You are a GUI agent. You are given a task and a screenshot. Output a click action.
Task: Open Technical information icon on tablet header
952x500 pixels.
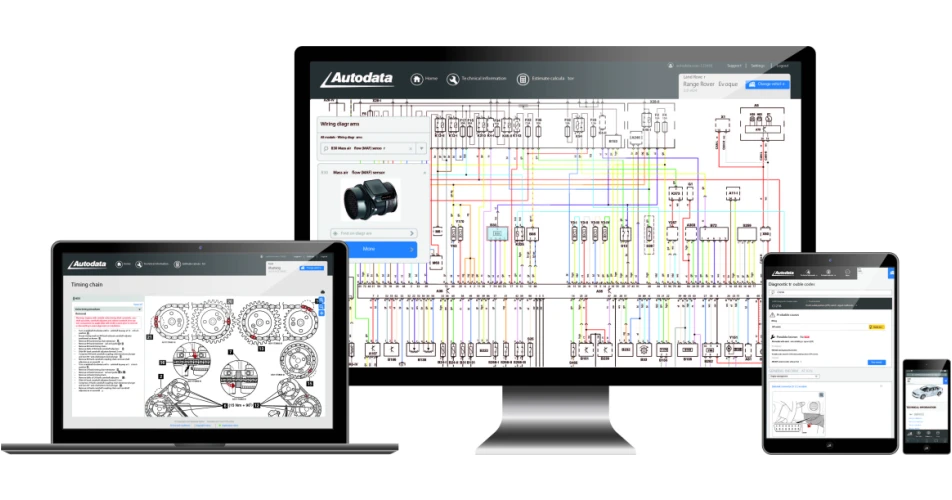pos(808,273)
